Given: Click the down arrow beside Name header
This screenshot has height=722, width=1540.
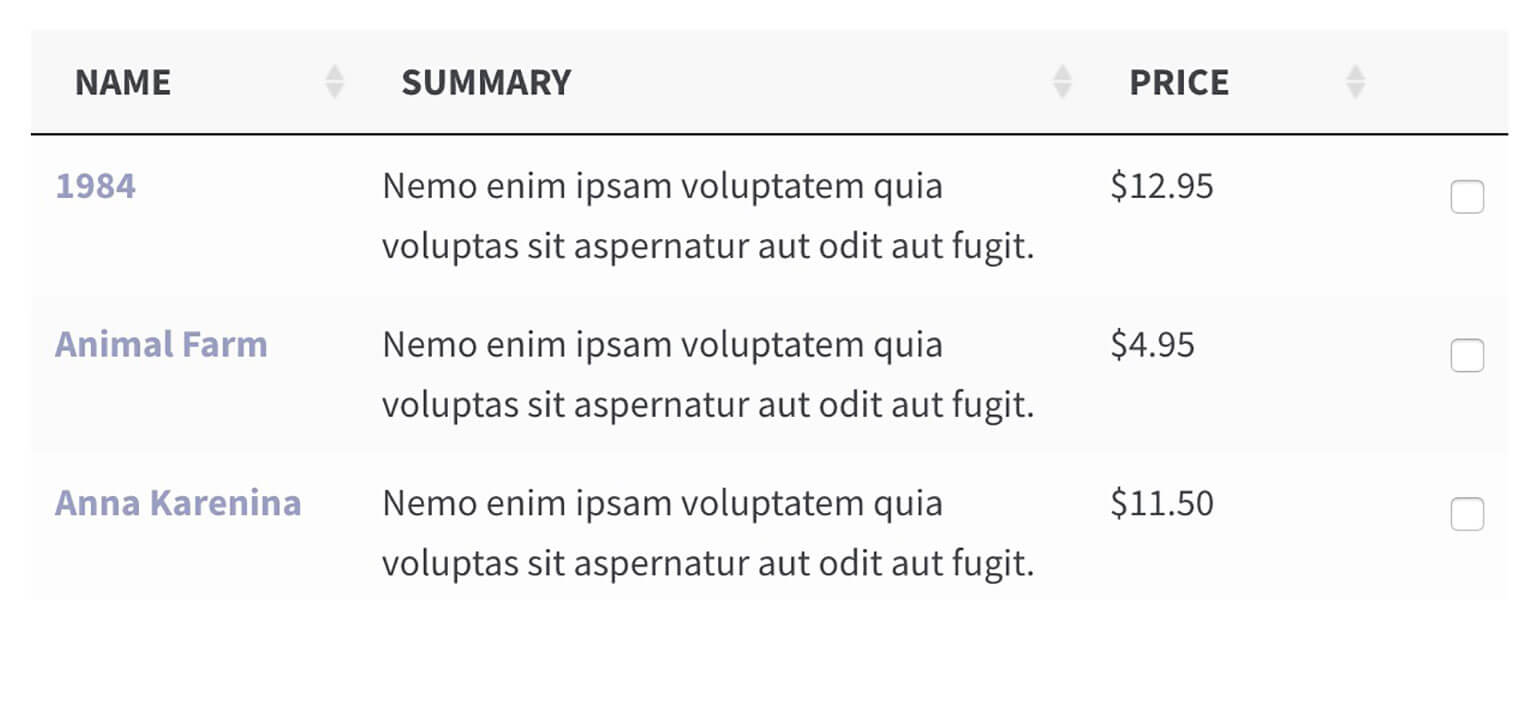Looking at the screenshot, I should click(x=335, y=91).
